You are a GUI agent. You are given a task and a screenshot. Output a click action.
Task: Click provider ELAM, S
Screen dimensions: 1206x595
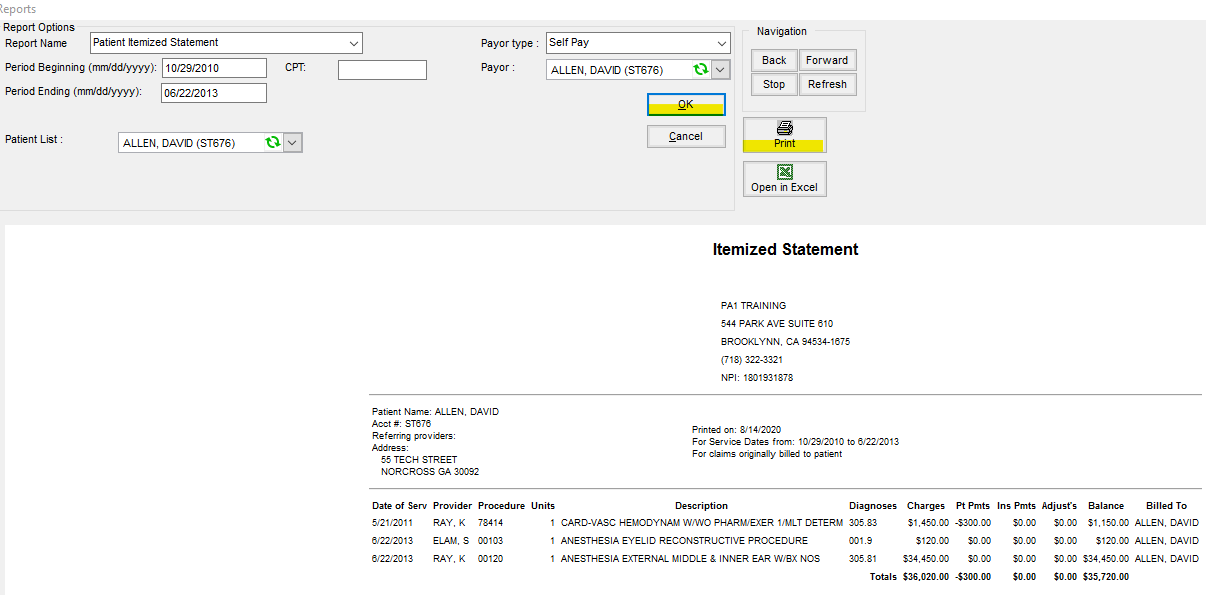pyautogui.click(x=451, y=540)
